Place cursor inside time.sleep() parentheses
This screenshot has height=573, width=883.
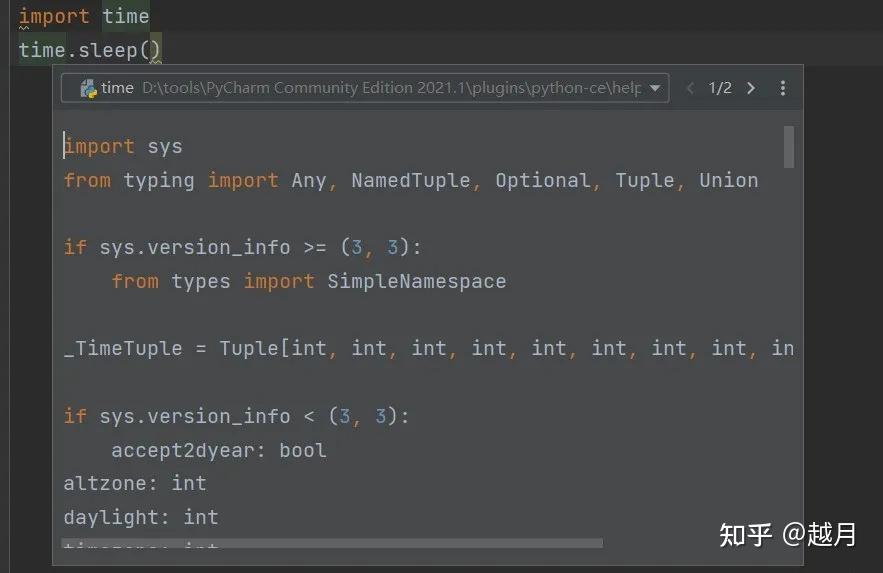pos(154,50)
